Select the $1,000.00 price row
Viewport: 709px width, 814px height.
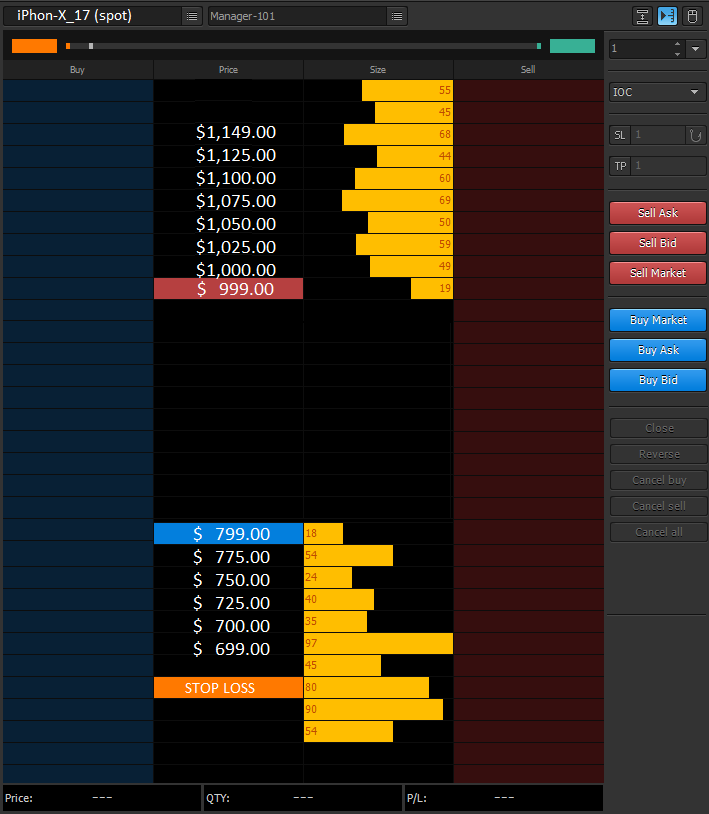(236, 269)
